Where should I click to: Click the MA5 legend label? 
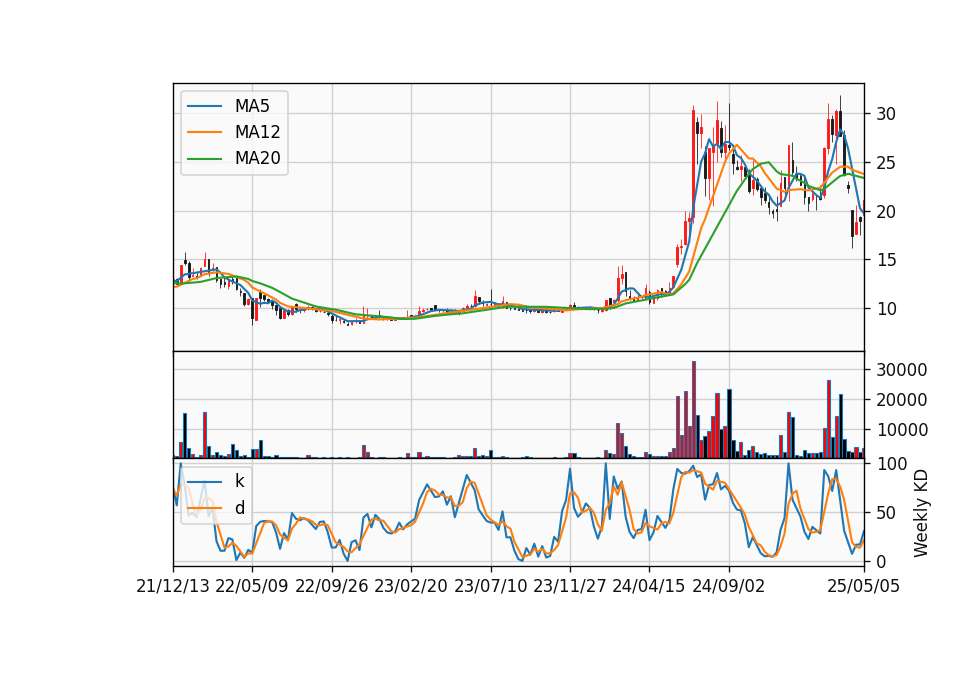coord(252,106)
